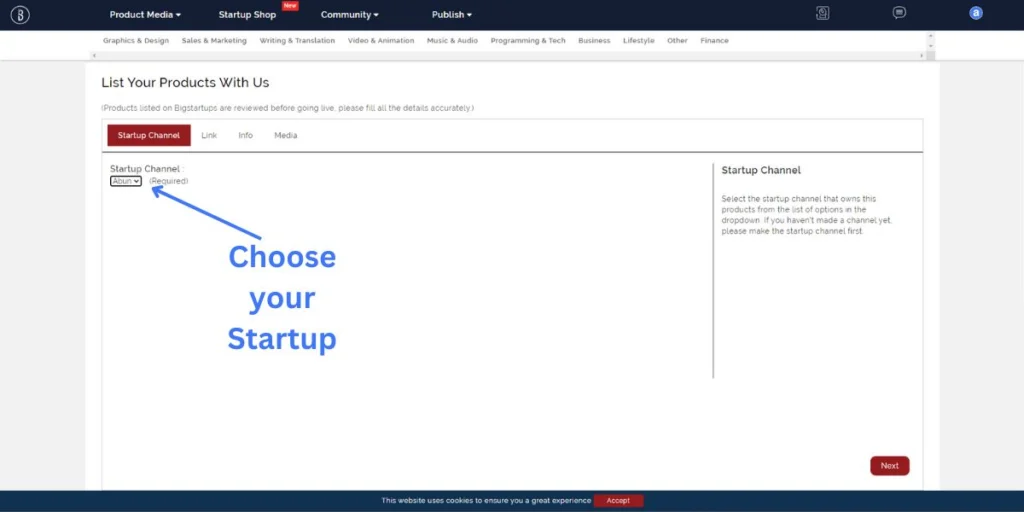The image size is (1024, 512).
Task: Click the Next button
Action: (x=889, y=466)
